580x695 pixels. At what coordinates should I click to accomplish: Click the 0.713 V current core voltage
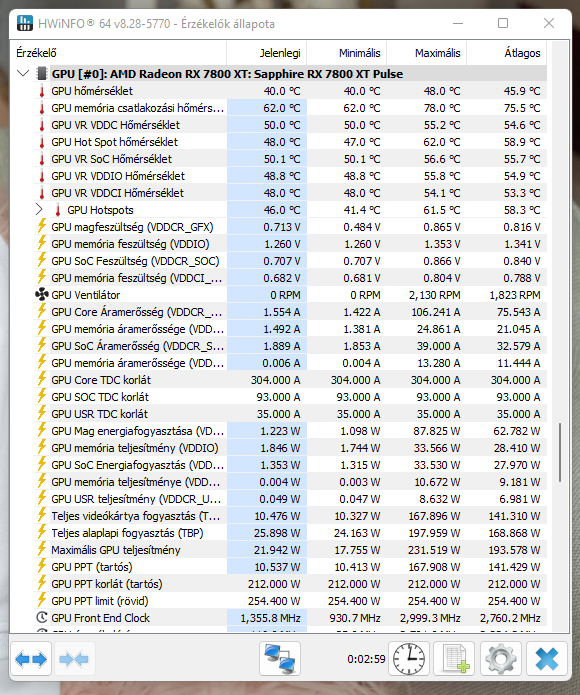pyautogui.click(x=282, y=227)
